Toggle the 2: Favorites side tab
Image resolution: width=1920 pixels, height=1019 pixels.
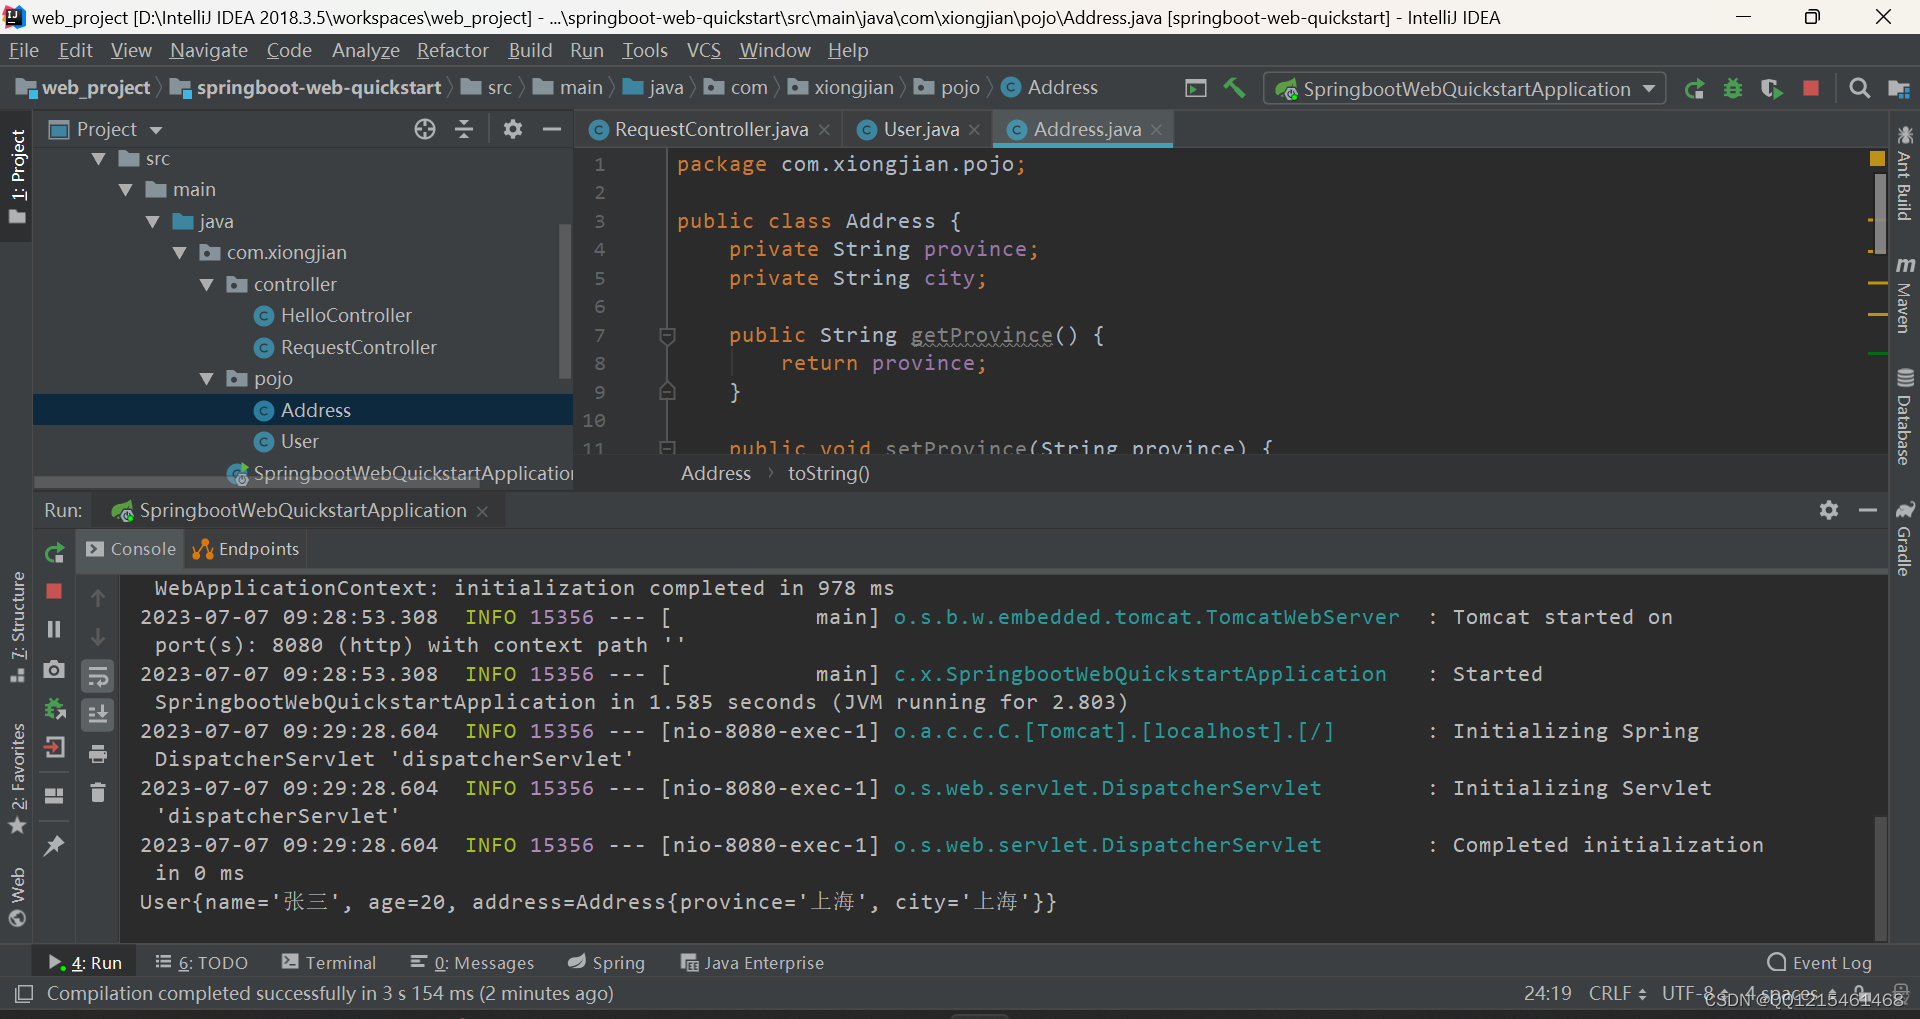tap(17, 778)
